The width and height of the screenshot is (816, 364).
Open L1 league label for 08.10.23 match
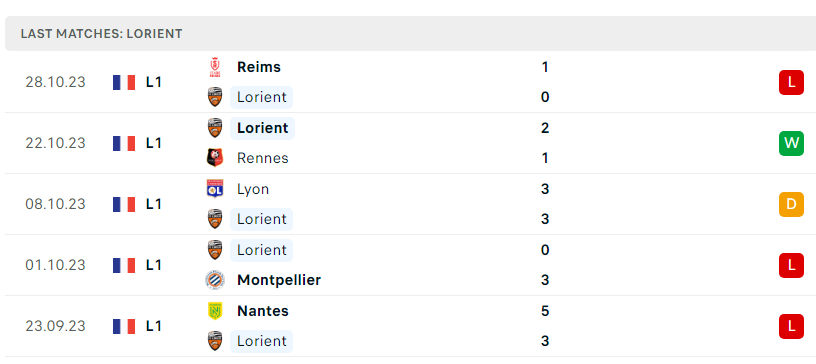[154, 204]
